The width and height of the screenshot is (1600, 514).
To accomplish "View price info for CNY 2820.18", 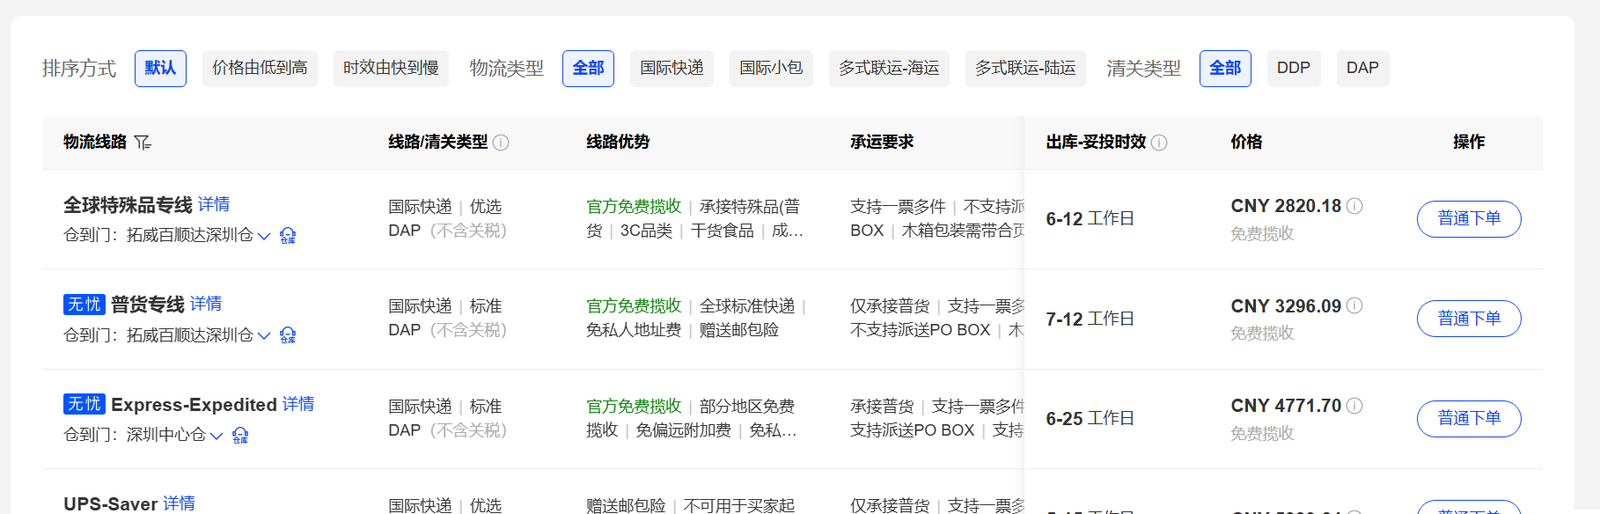I will click(x=1354, y=206).
